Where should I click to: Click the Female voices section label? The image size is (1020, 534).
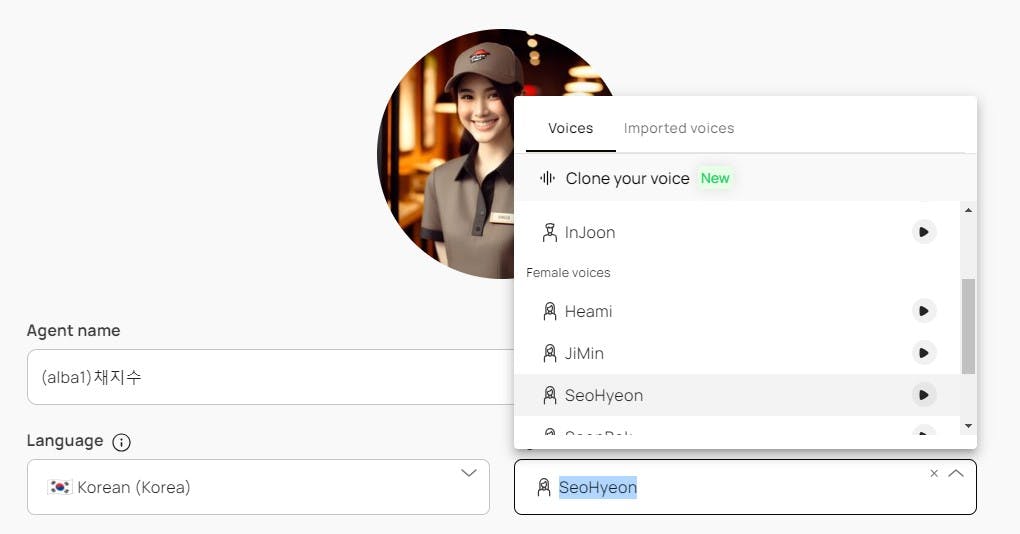pos(568,273)
